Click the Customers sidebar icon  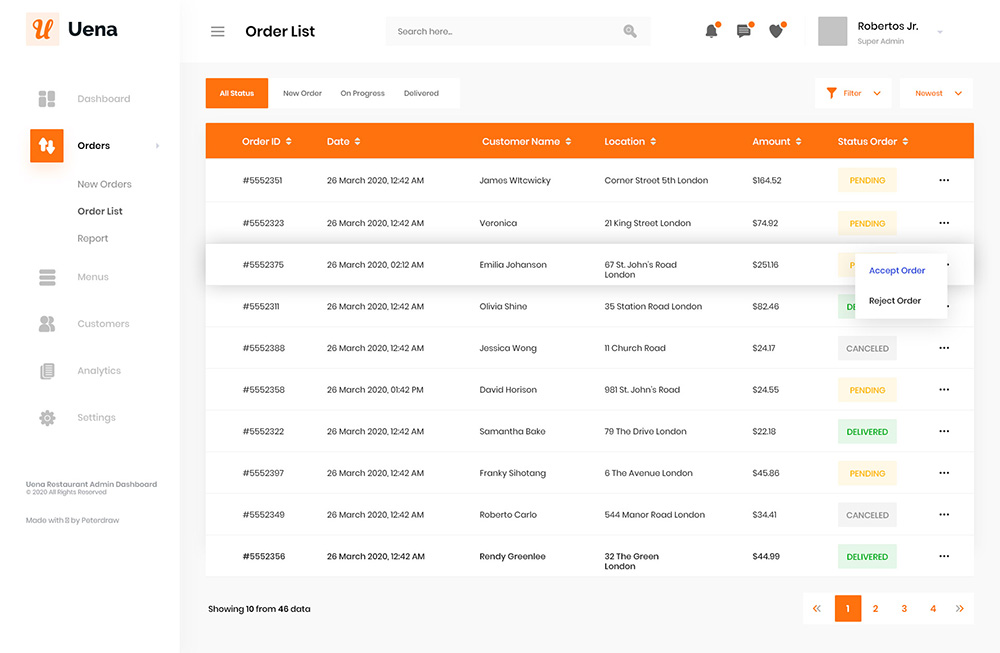47,324
